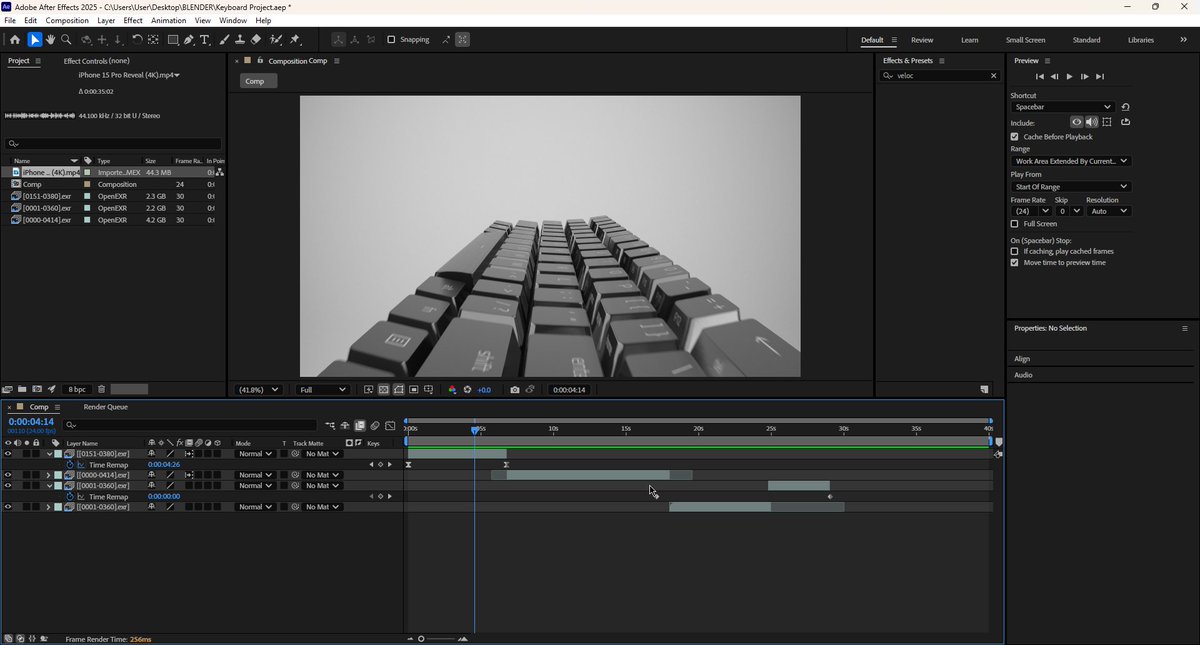This screenshot has width=1200, height=645.
Task: Jump to last frame in Preview panel
Action: (x=1100, y=76)
